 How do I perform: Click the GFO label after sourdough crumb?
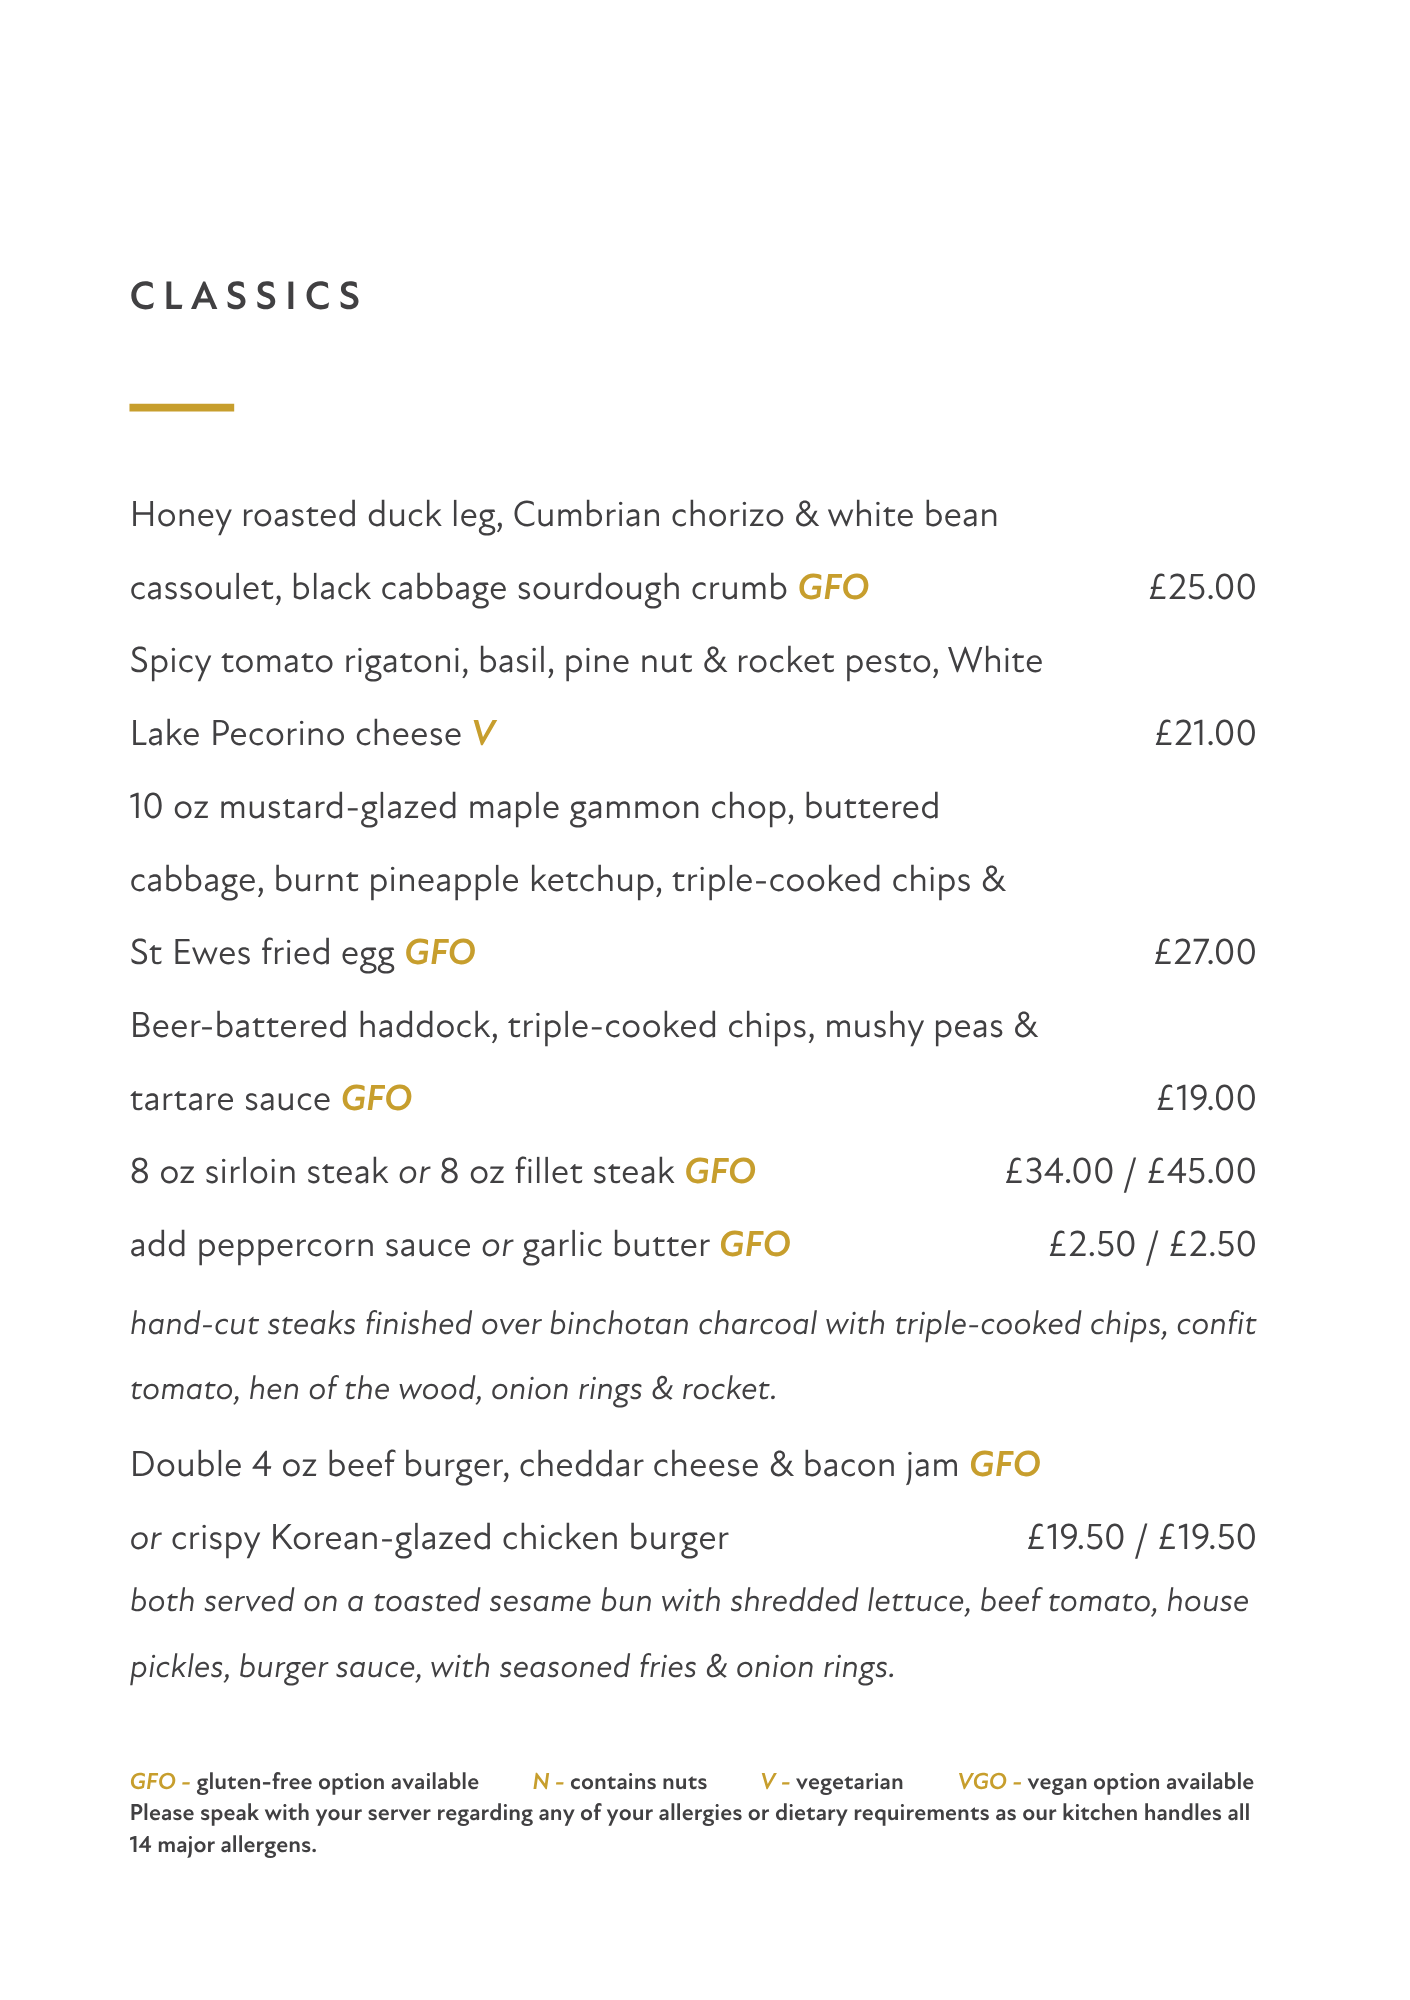point(833,587)
